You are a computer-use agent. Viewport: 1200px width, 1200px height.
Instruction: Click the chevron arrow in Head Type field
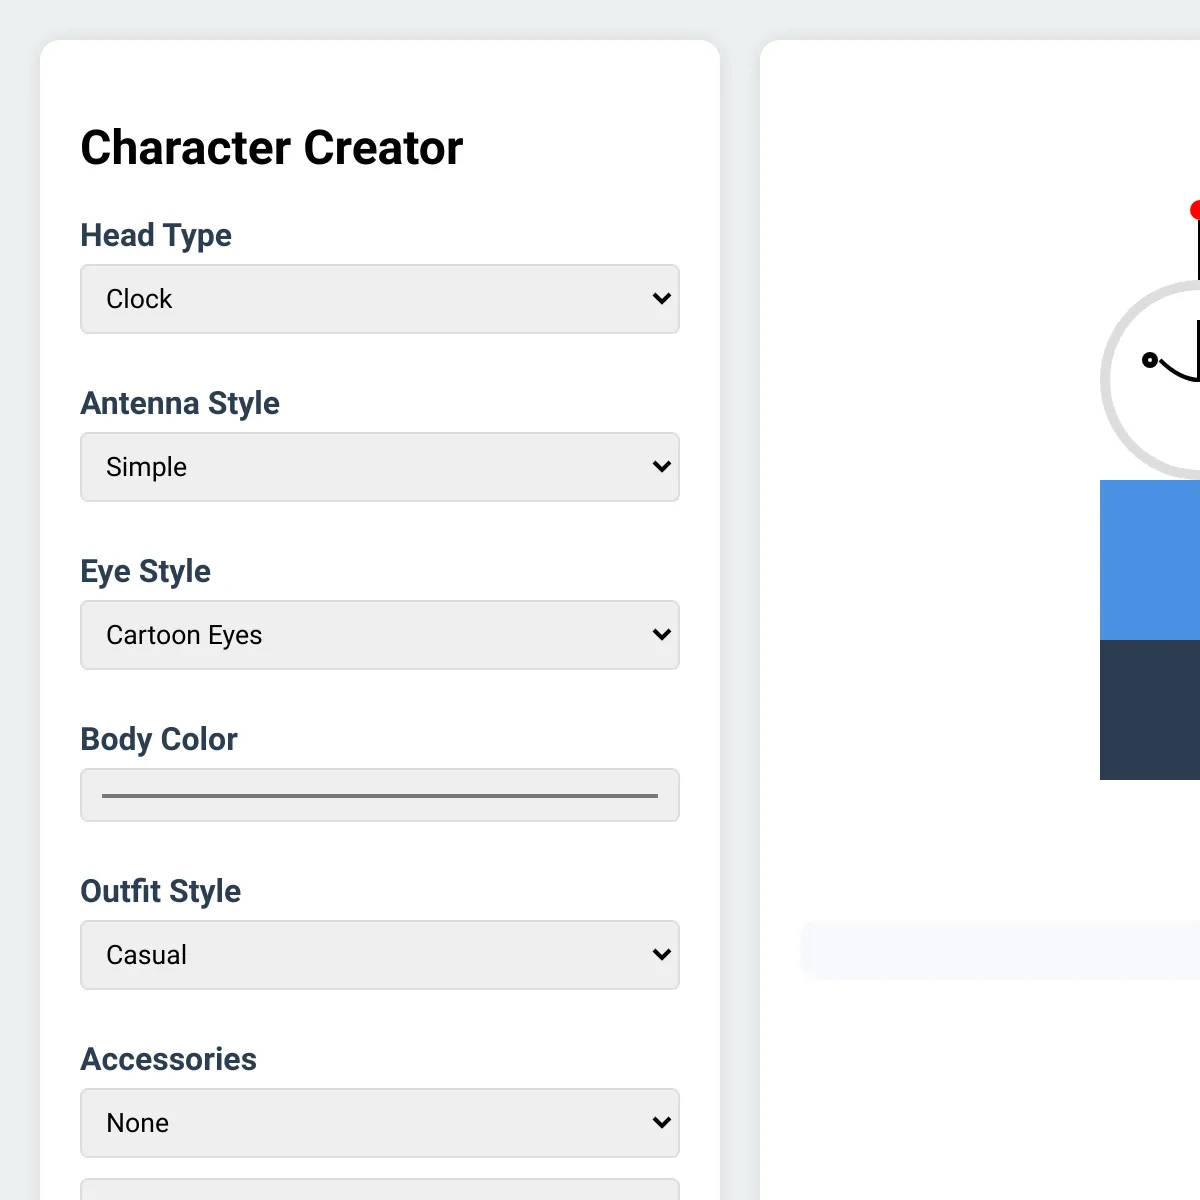pos(661,299)
